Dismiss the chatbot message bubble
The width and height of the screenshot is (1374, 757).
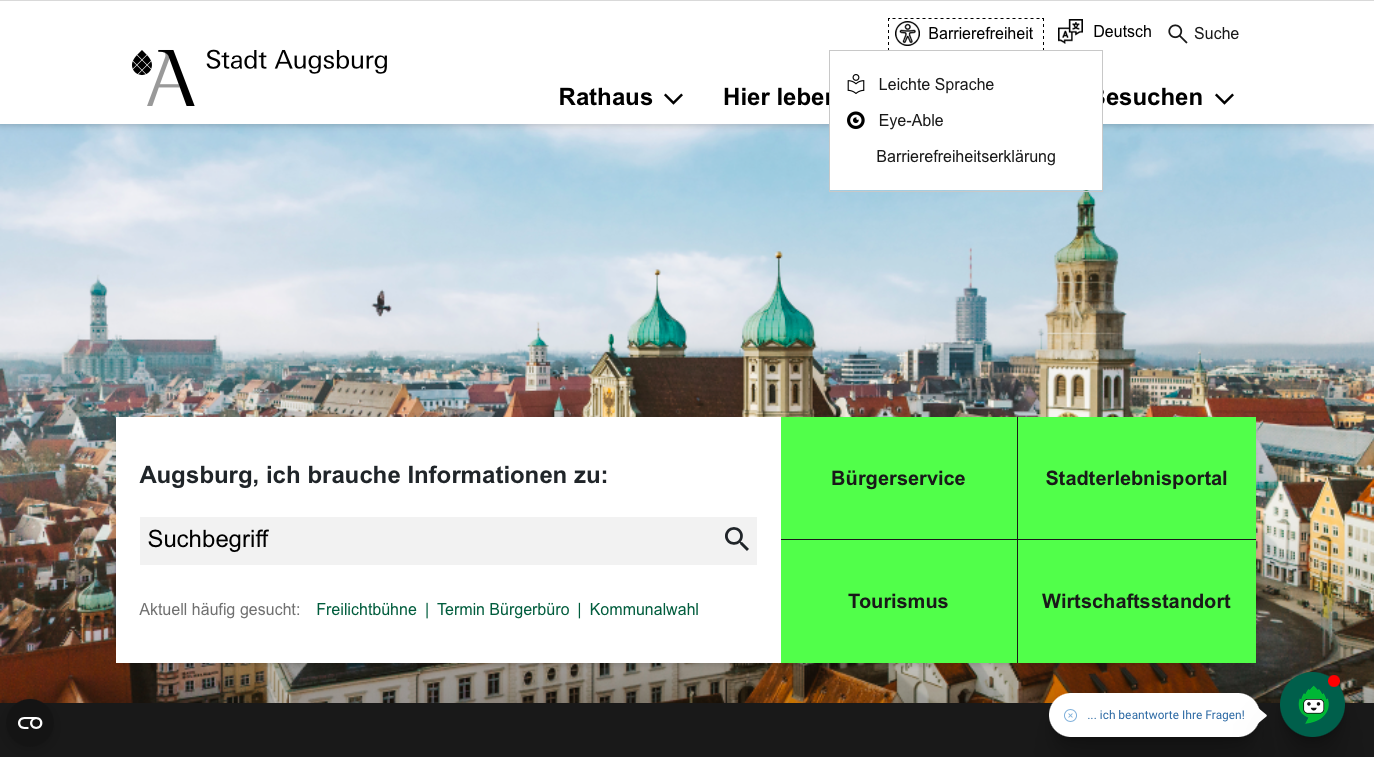pos(1071,714)
